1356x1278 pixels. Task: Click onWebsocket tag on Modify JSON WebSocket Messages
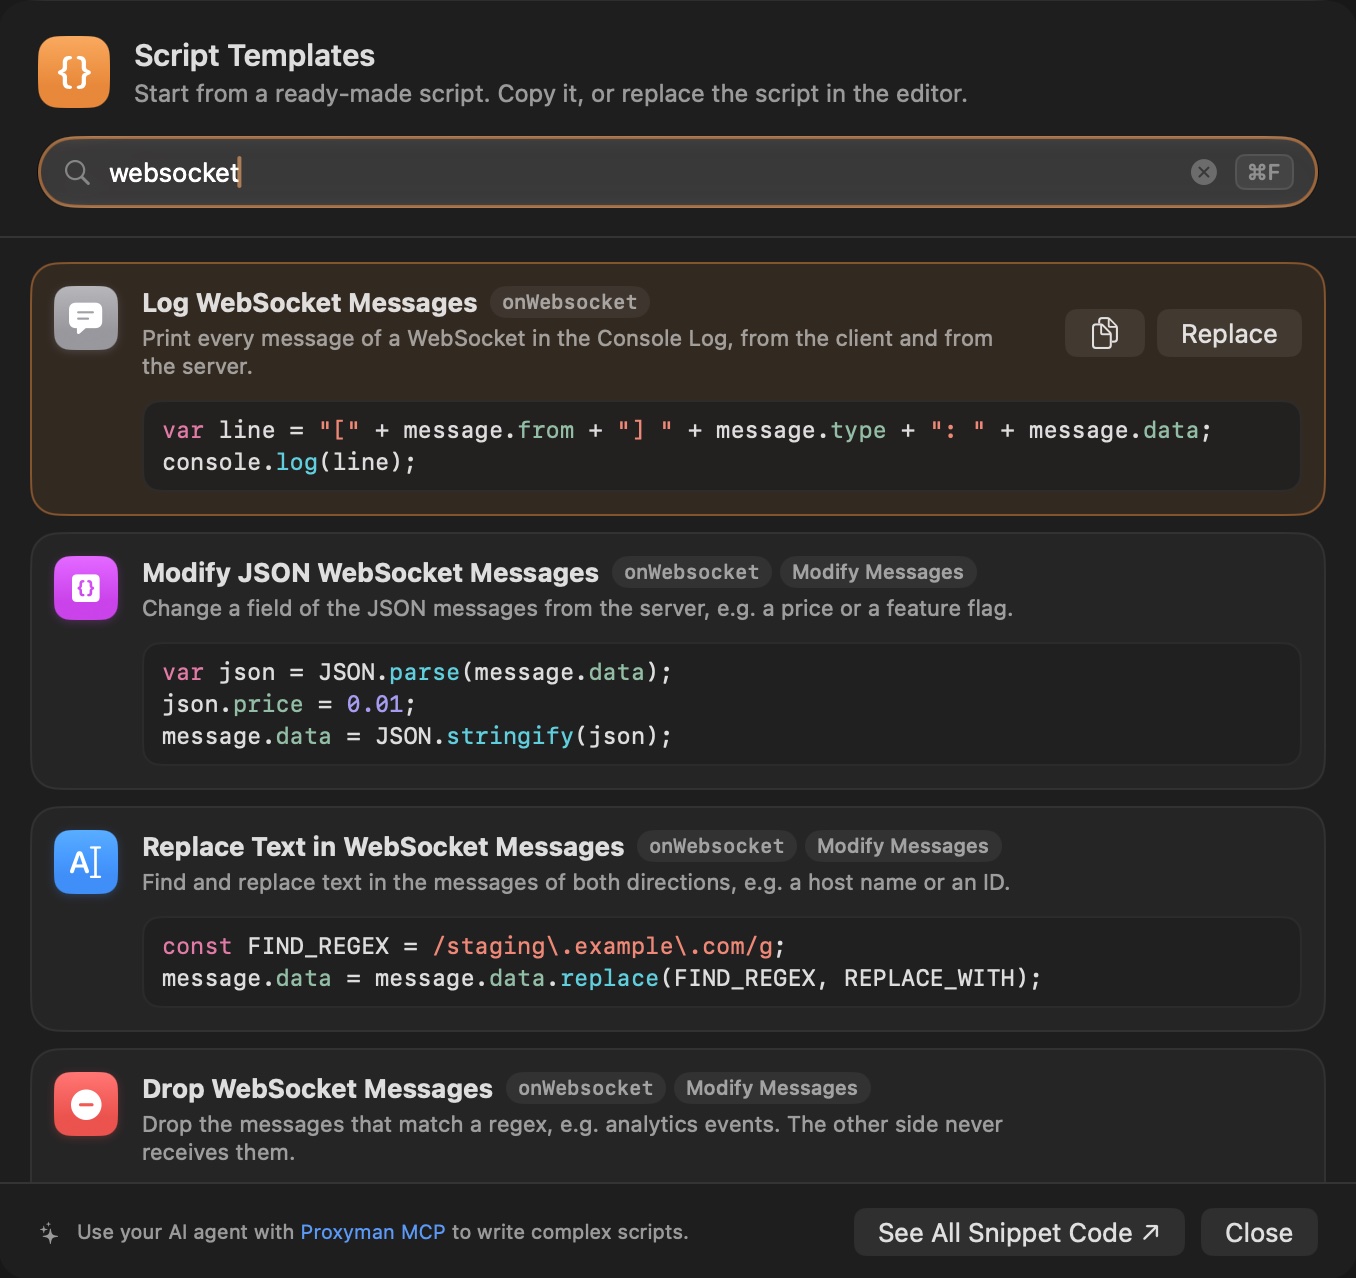691,572
